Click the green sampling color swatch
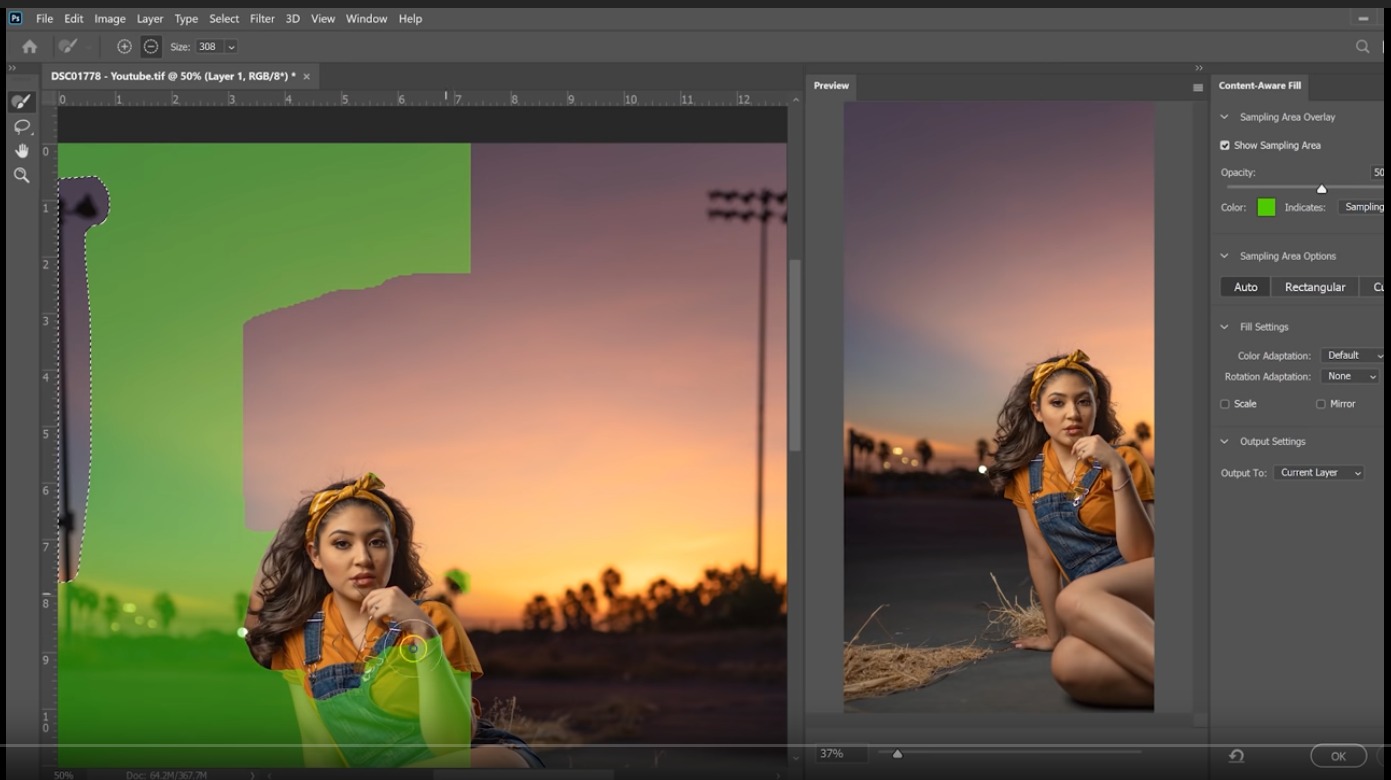 (1266, 208)
